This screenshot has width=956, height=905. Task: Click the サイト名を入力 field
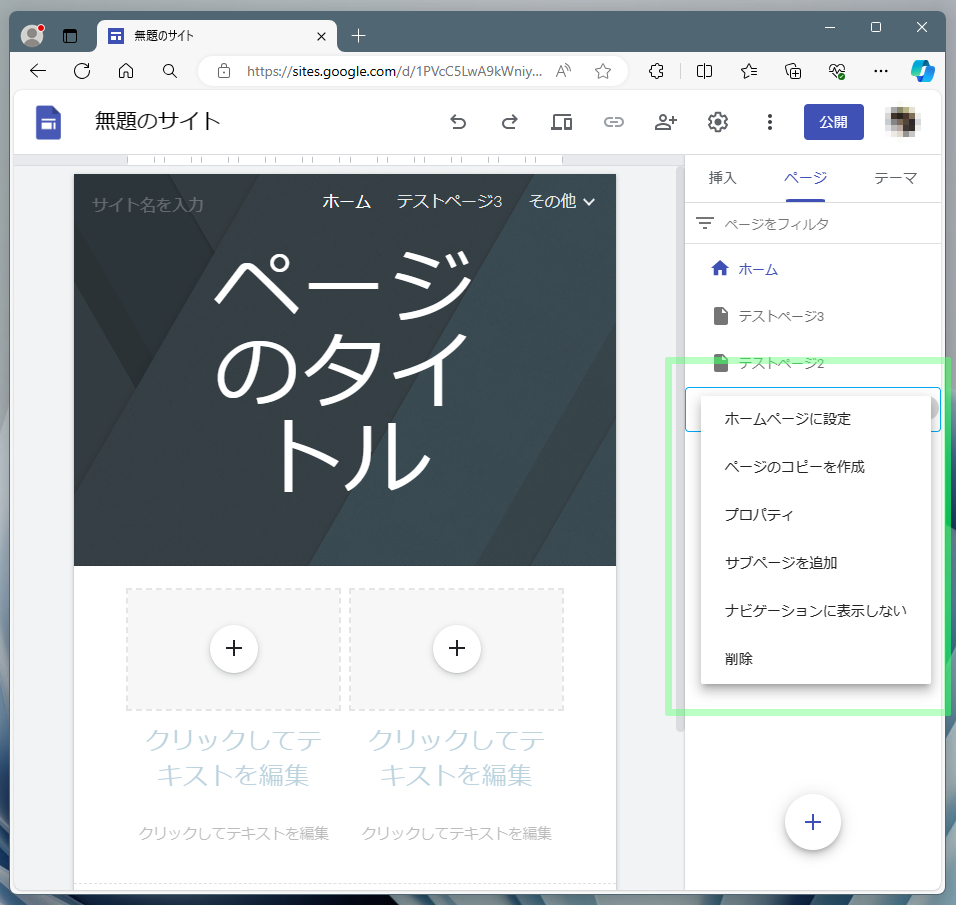[148, 204]
